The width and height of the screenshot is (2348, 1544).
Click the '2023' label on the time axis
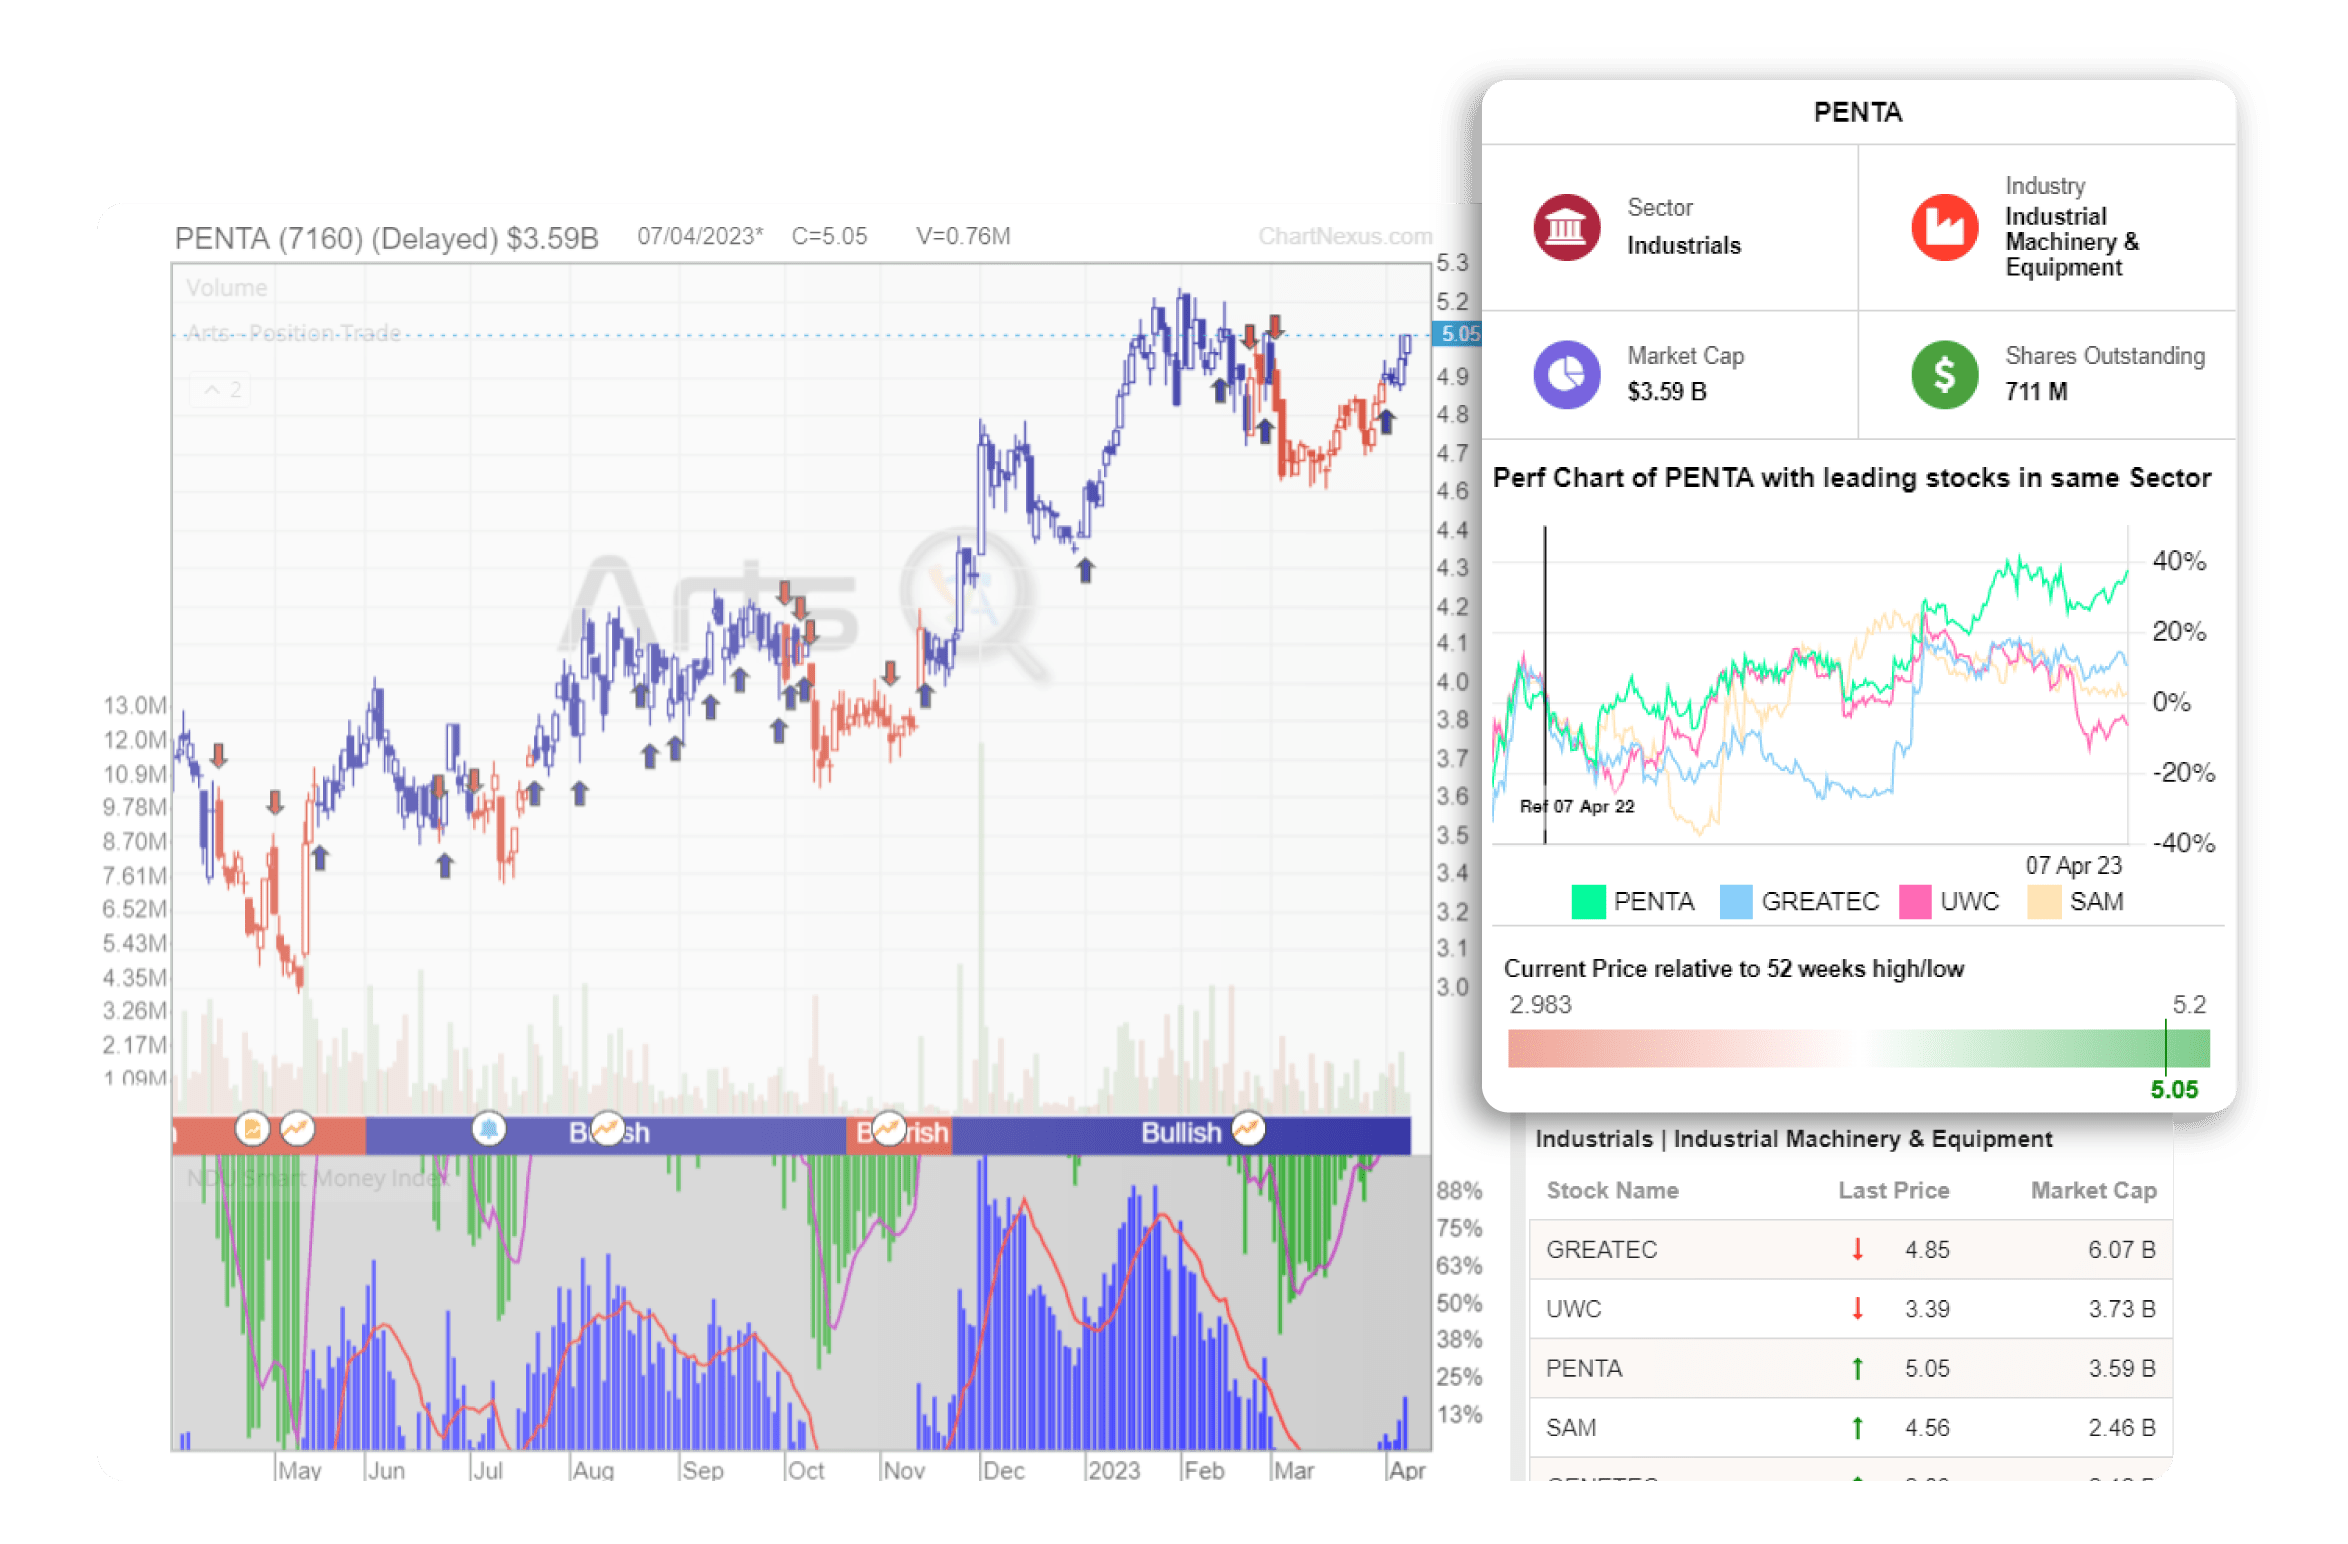[x=1113, y=1469]
